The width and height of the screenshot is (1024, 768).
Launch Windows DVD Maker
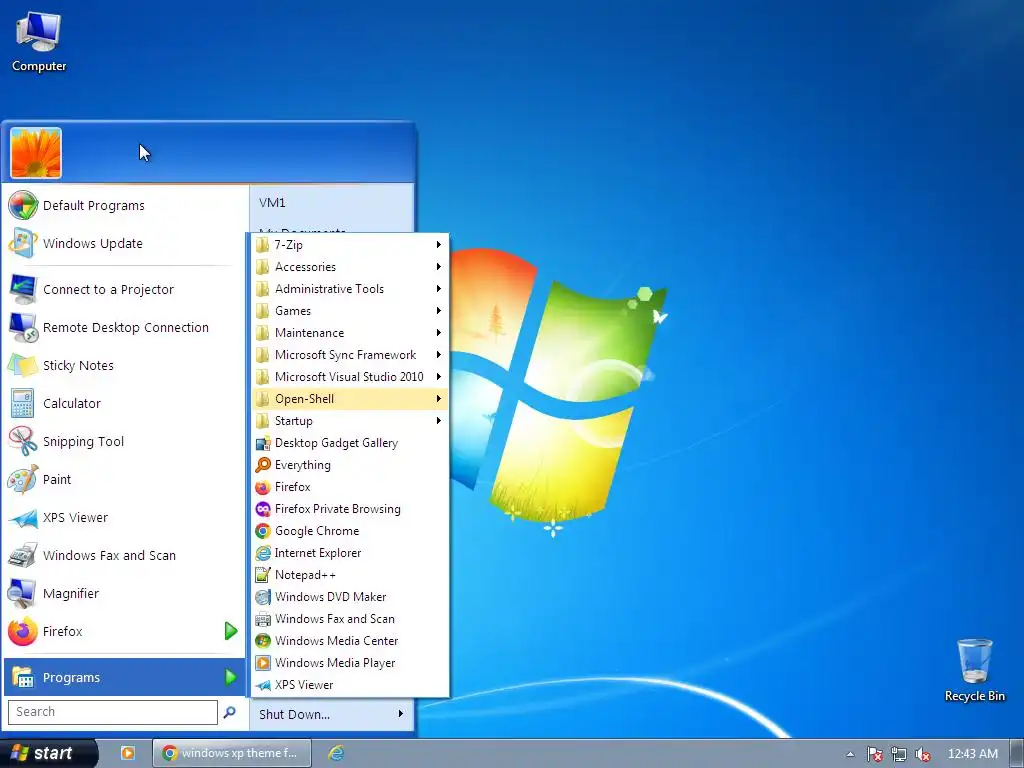(x=350, y=597)
